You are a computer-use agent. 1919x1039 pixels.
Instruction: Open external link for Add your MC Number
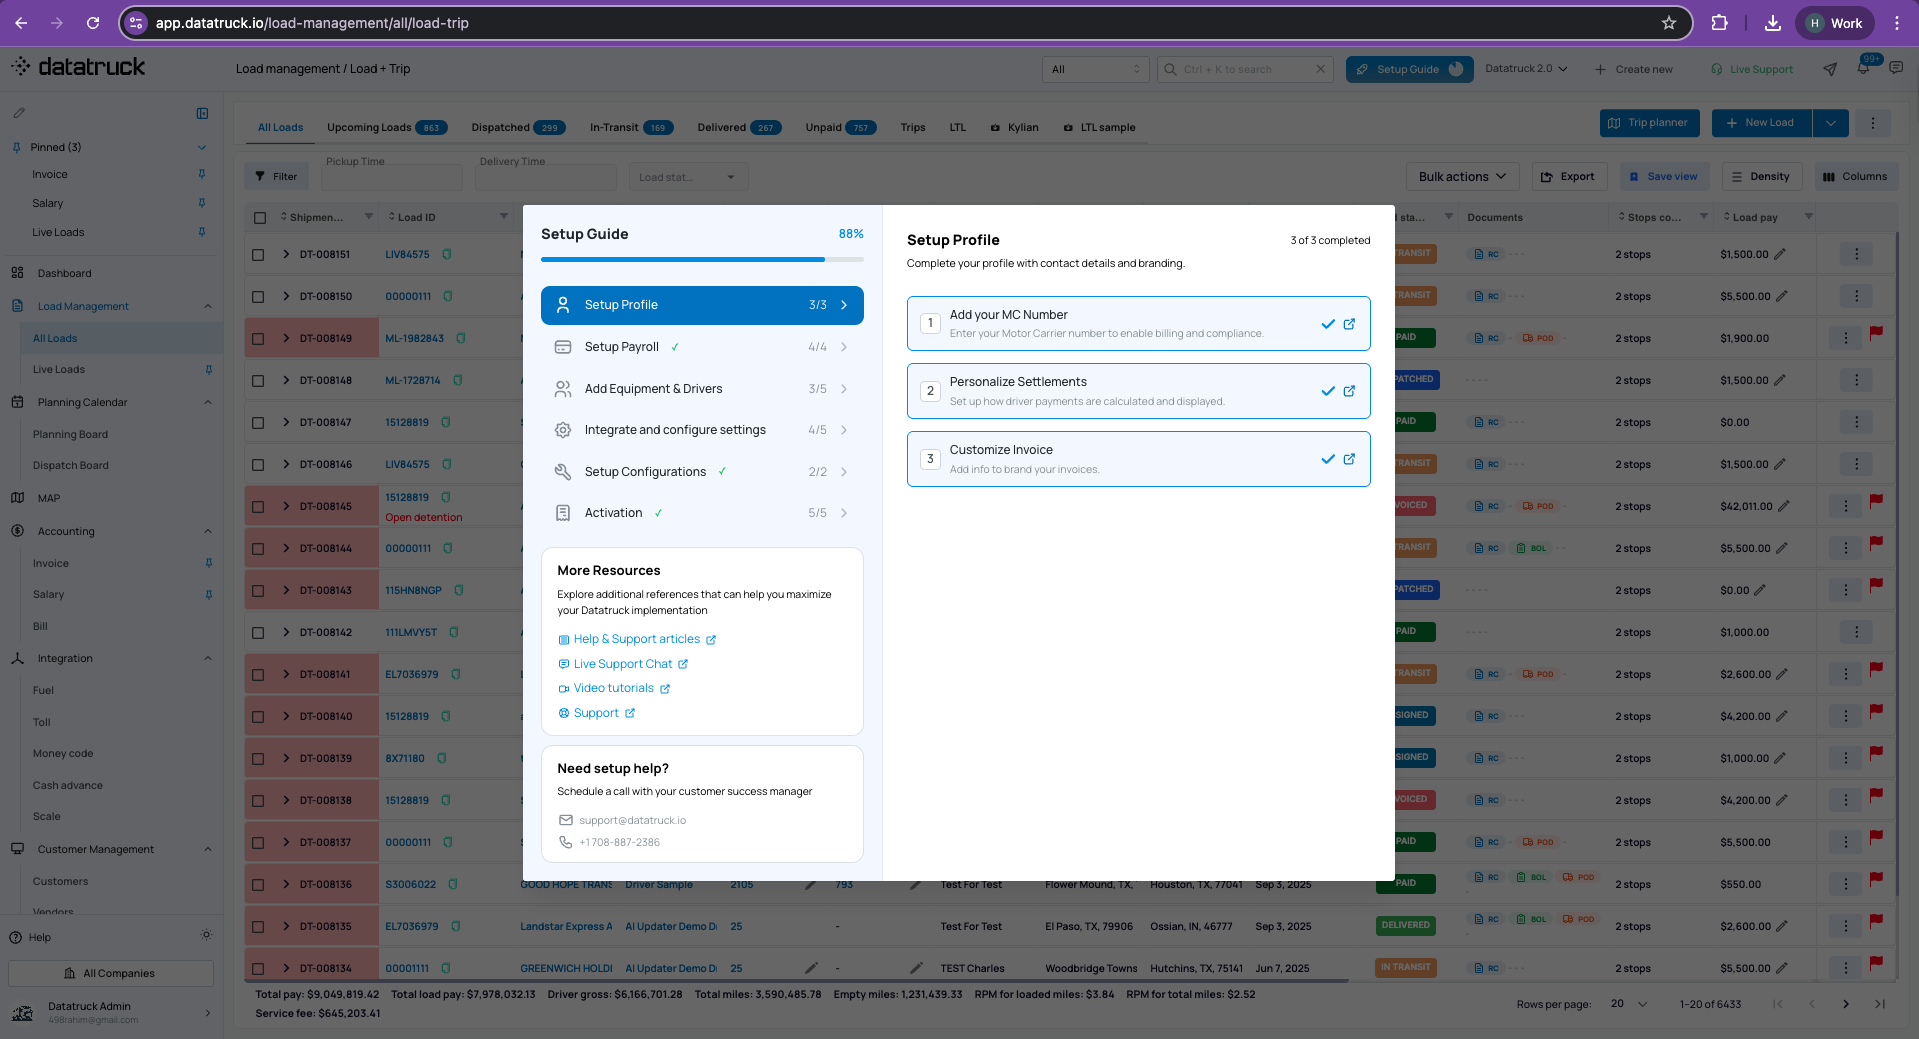(1349, 324)
